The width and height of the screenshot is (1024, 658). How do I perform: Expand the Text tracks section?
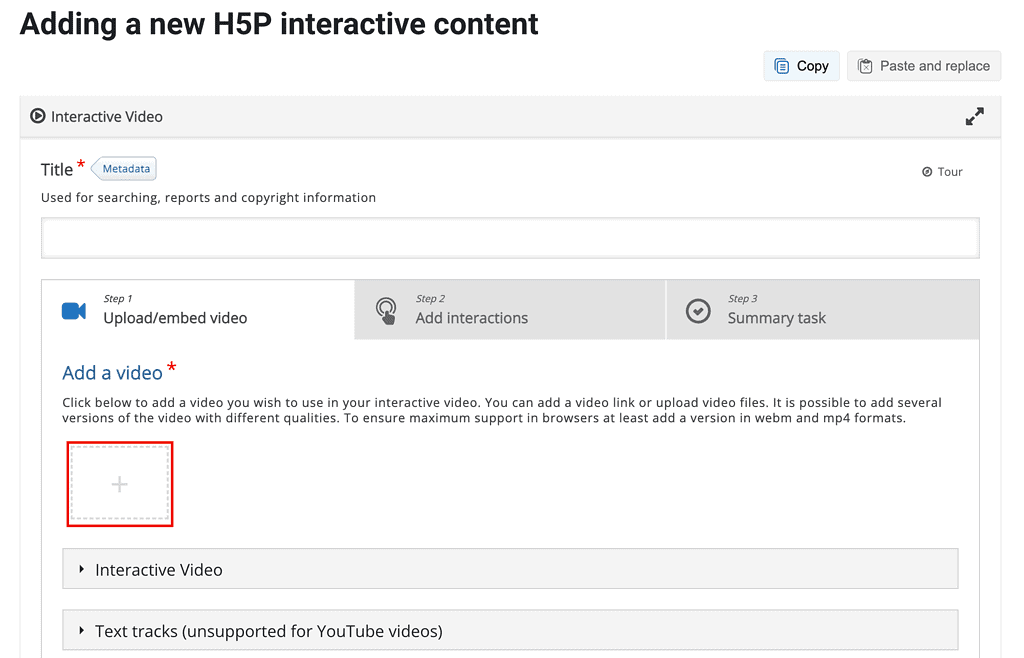(510, 630)
